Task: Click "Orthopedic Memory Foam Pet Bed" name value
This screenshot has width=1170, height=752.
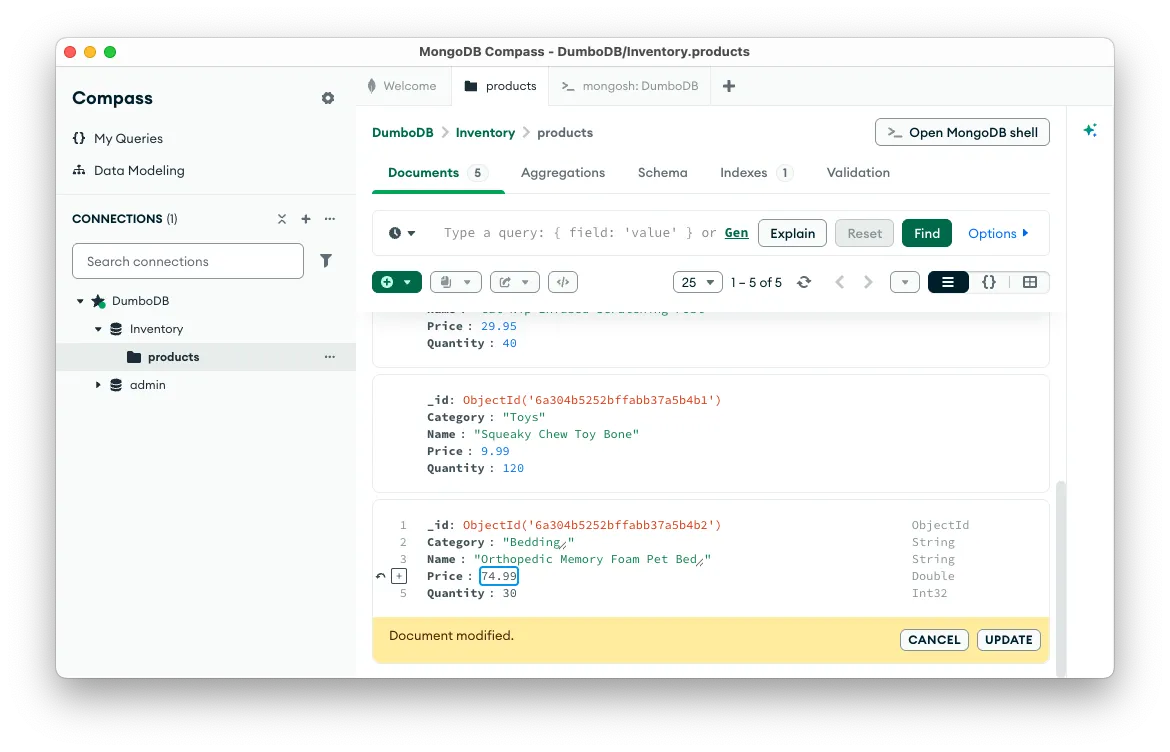Action: (592, 560)
